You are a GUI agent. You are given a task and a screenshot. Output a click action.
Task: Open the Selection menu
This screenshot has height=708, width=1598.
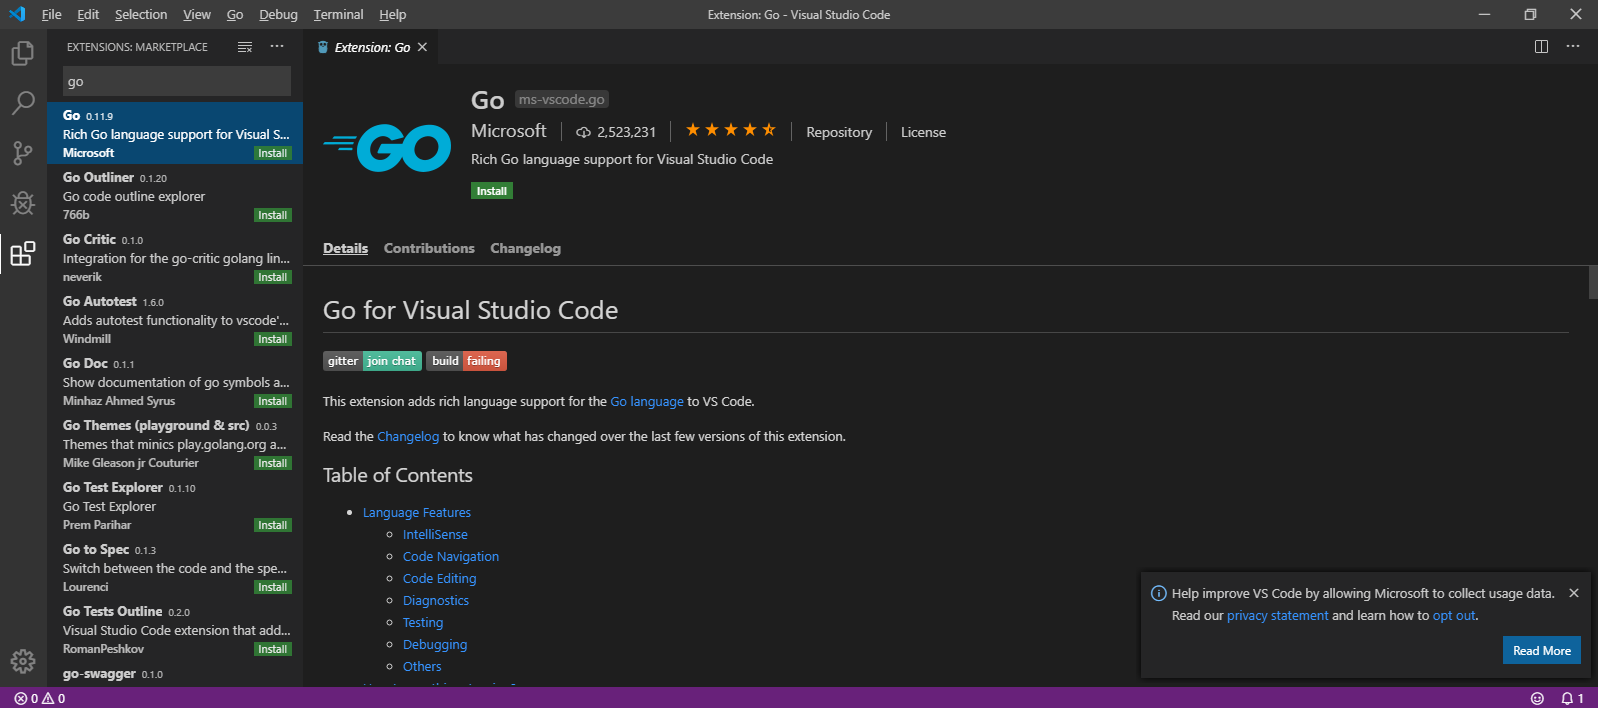tap(141, 14)
